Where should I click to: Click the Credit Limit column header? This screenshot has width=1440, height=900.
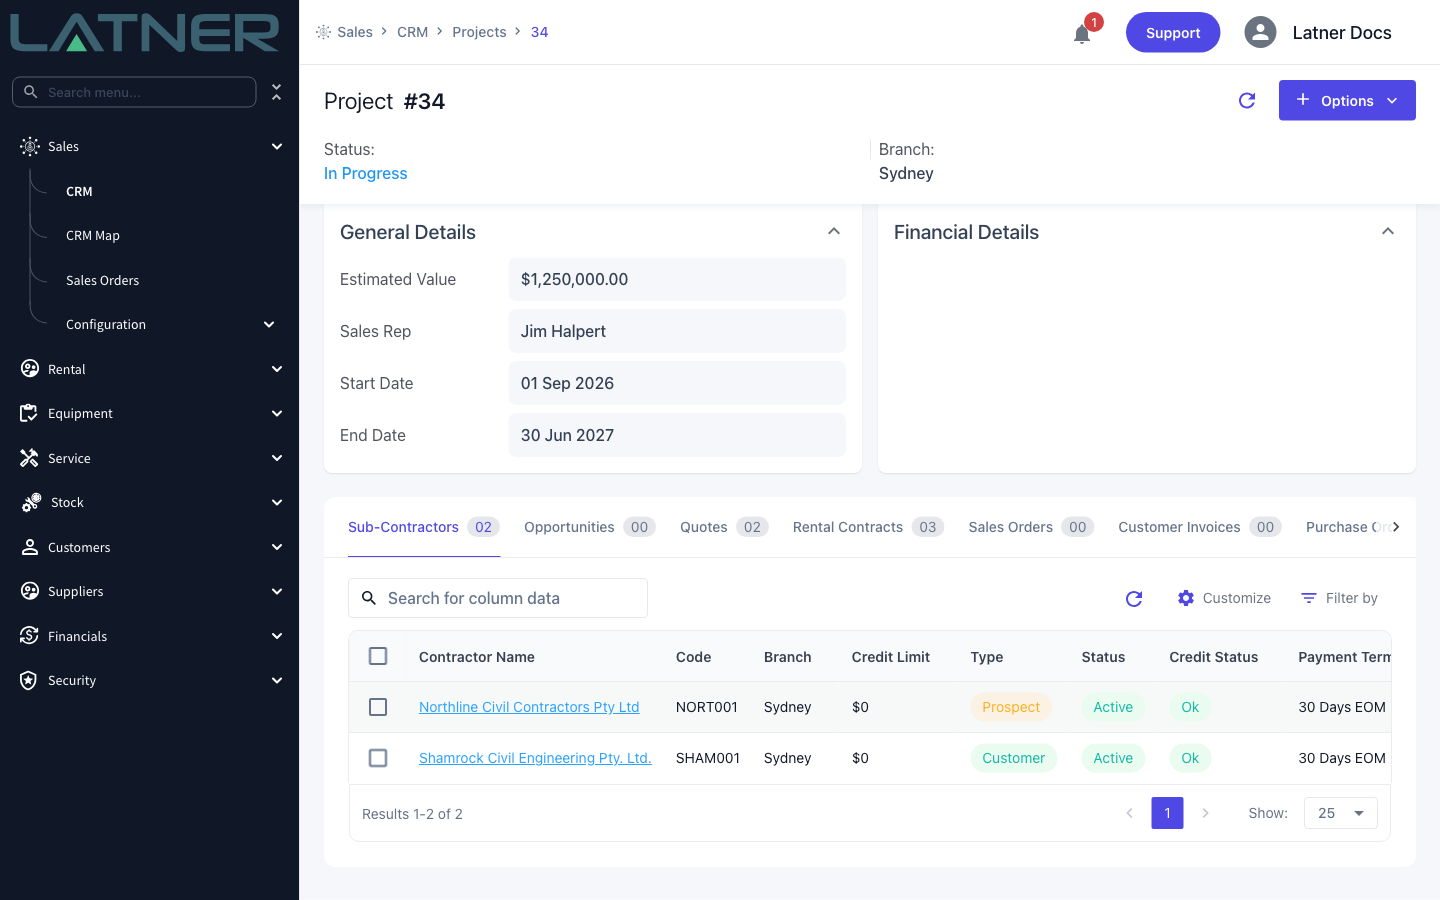pyautogui.click(x=891, y=657)
